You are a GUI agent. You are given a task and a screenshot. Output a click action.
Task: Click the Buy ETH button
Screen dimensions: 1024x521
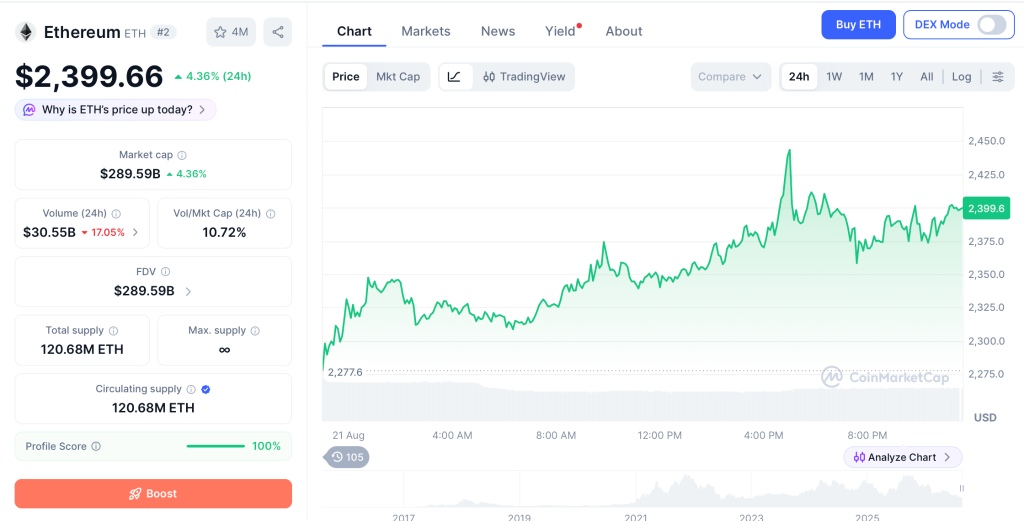click(x=858, y=25)
